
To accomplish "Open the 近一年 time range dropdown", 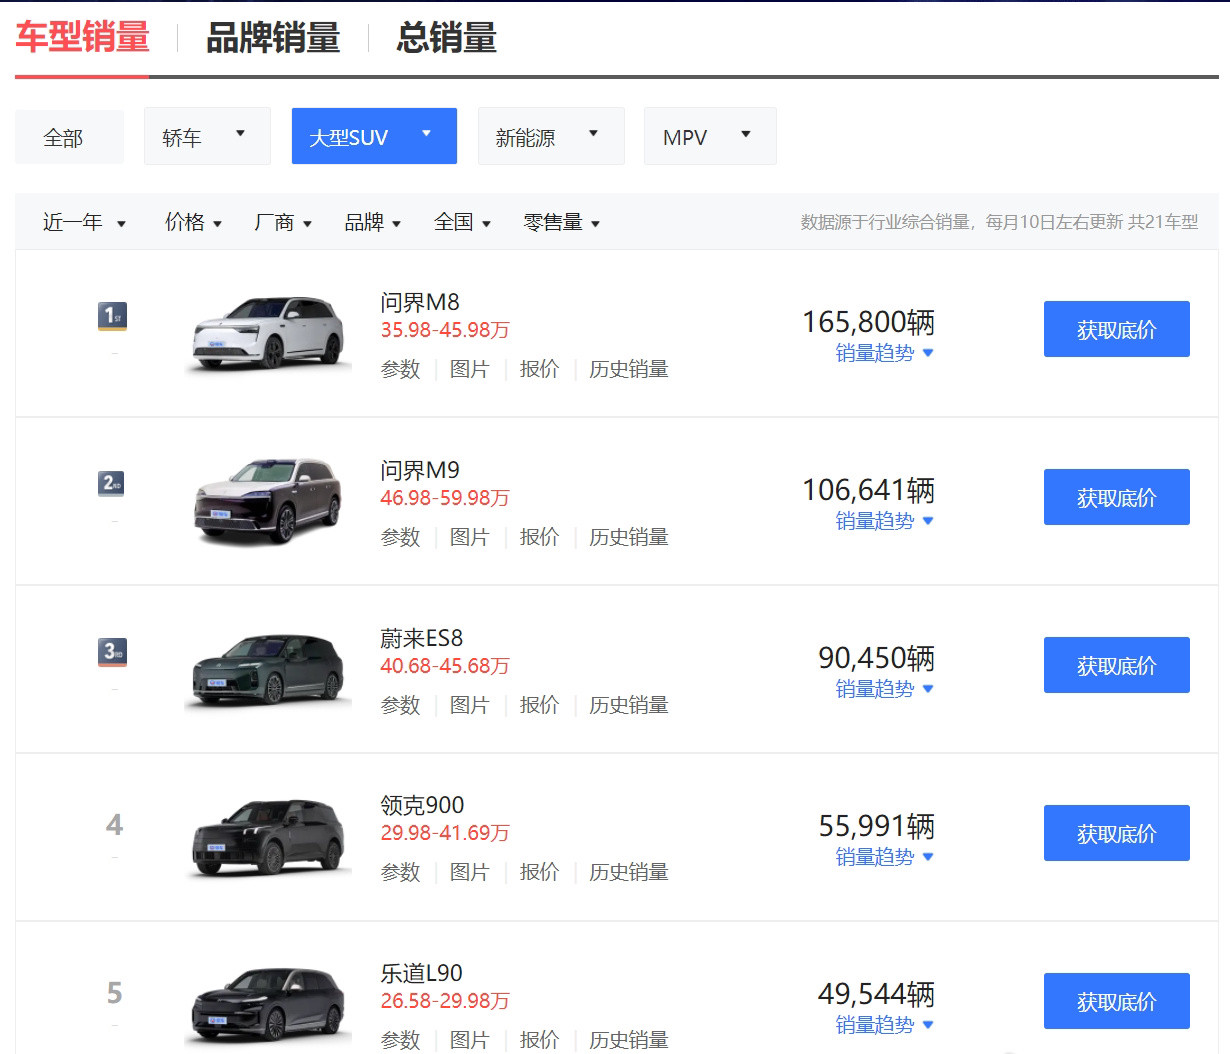I will (x=85, y=222).
